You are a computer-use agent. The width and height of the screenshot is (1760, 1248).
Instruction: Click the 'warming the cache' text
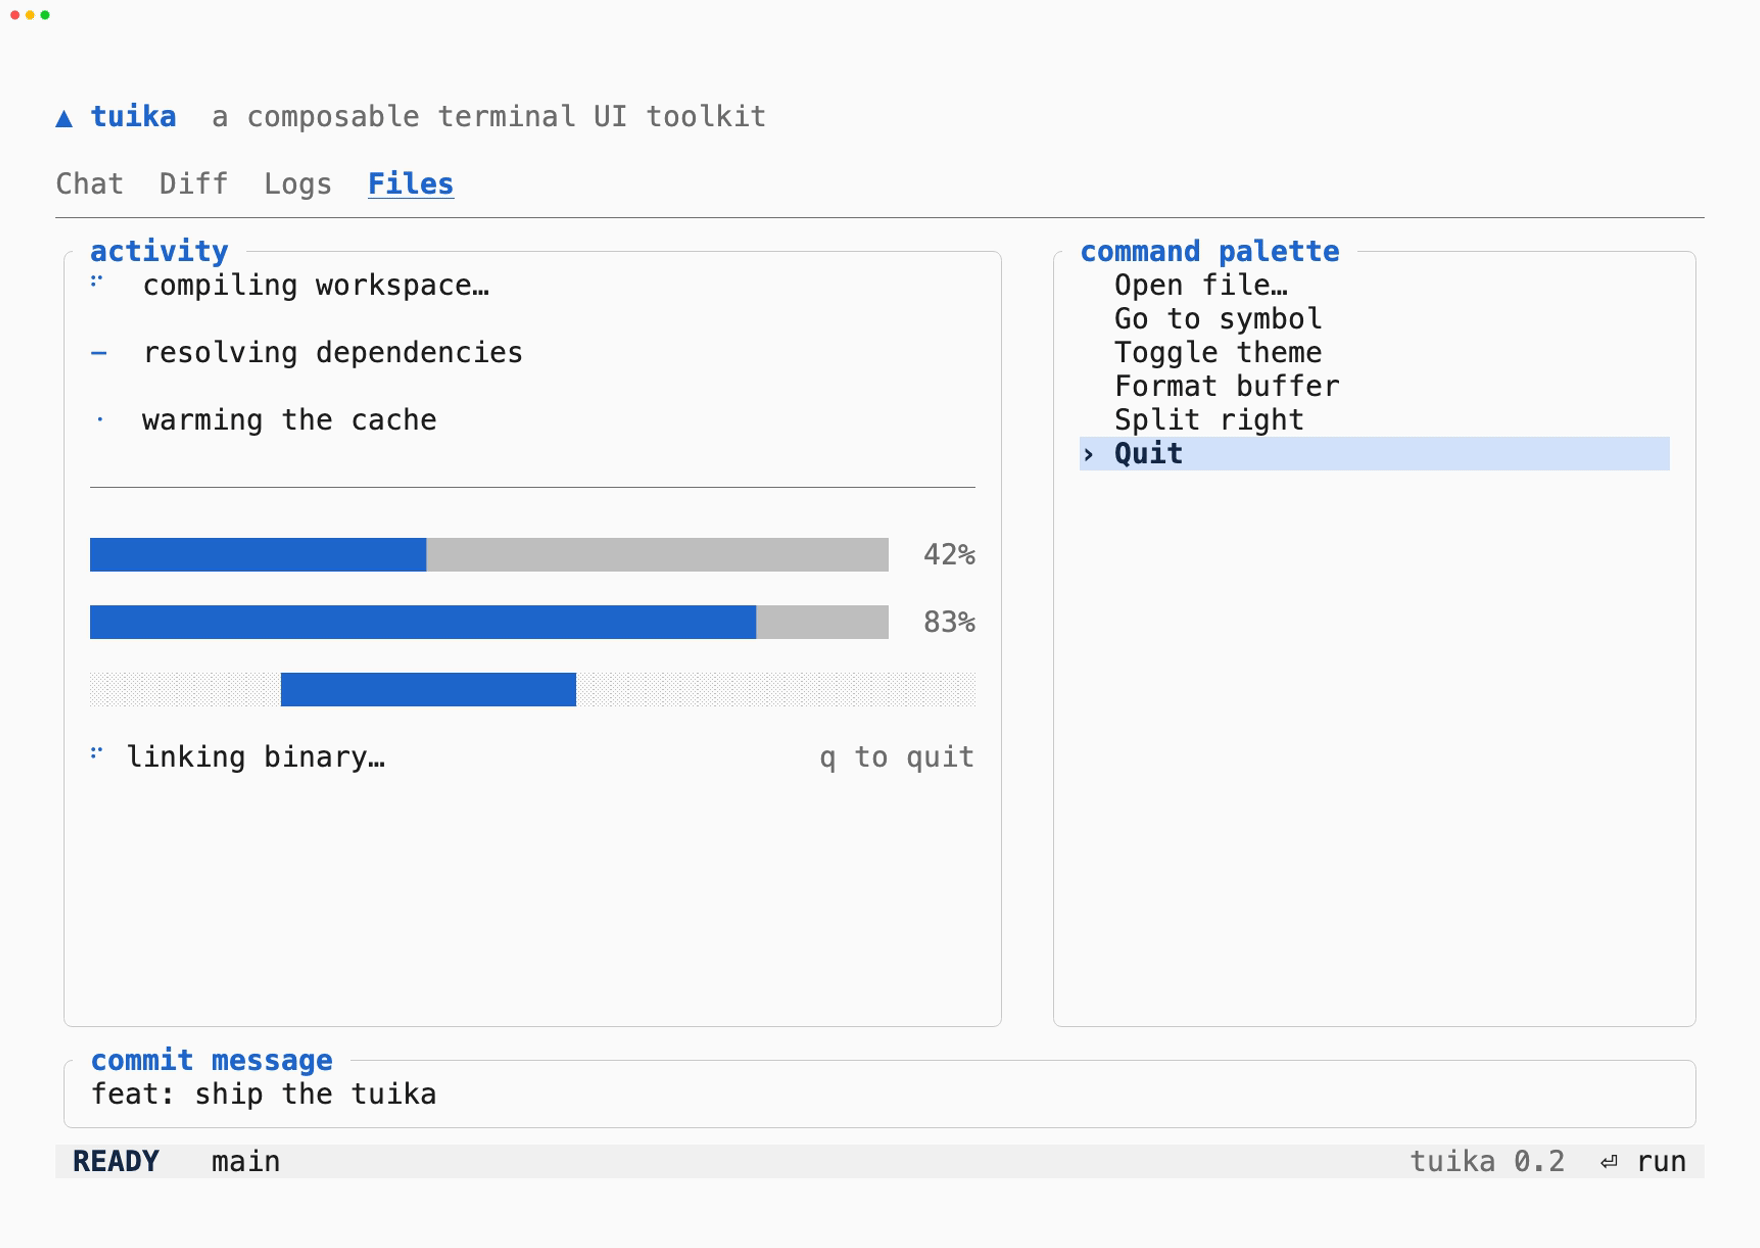[x=290, y=420]
